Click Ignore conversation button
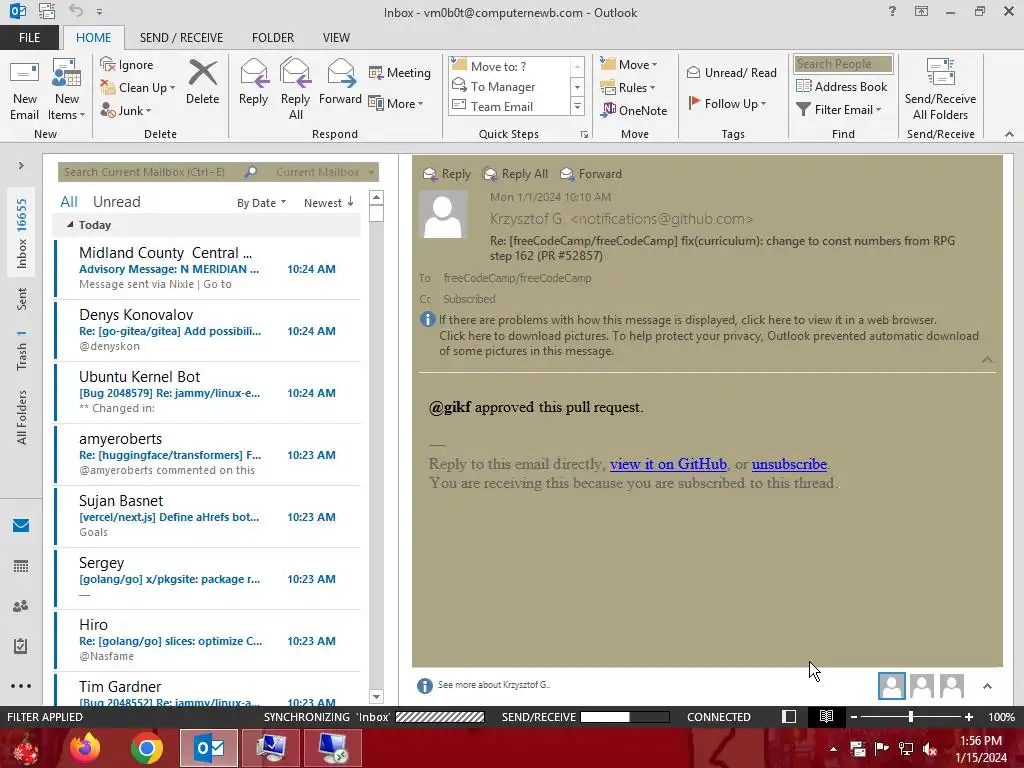 click(x=127, y=65)
